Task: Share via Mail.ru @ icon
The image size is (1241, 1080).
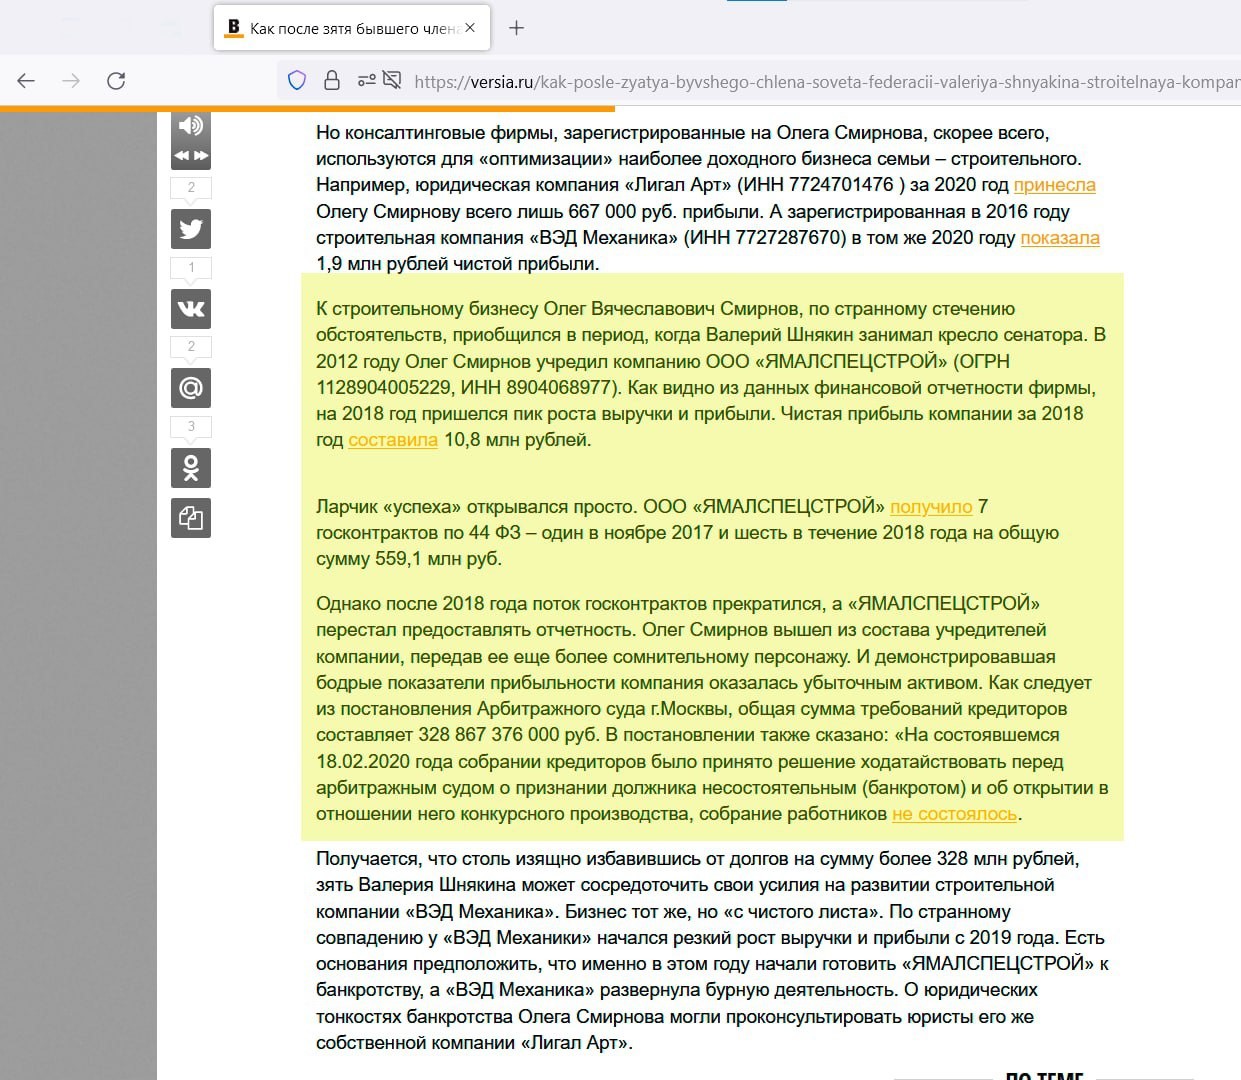Action: 190,388
